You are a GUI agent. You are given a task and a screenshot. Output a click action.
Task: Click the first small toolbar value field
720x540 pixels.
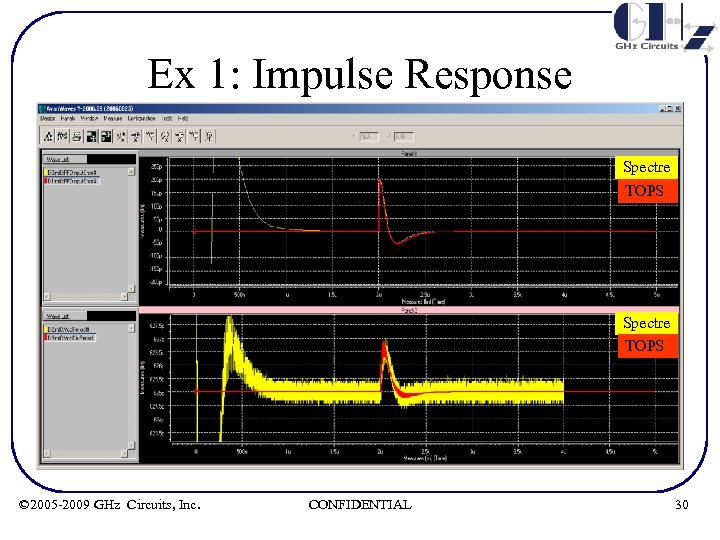368,137
